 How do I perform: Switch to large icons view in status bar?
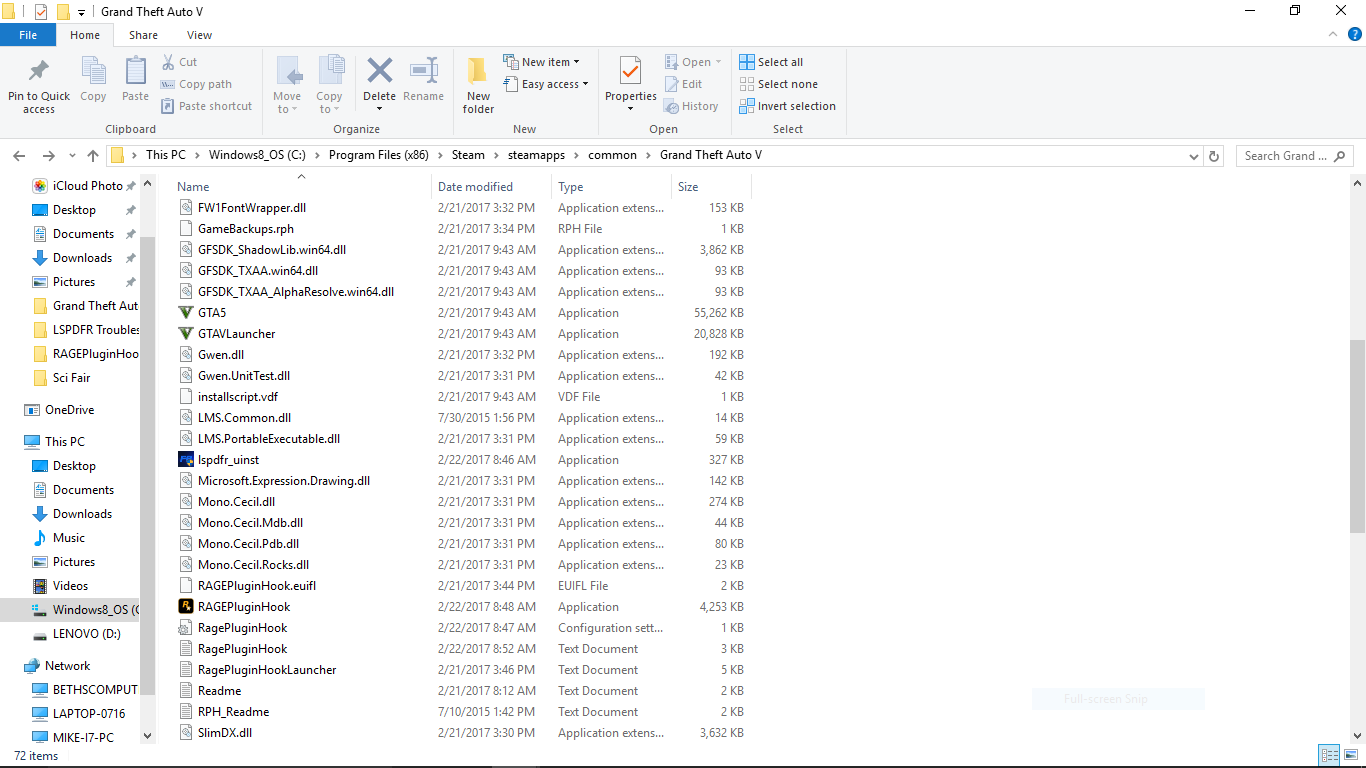tap(1350, 756)
